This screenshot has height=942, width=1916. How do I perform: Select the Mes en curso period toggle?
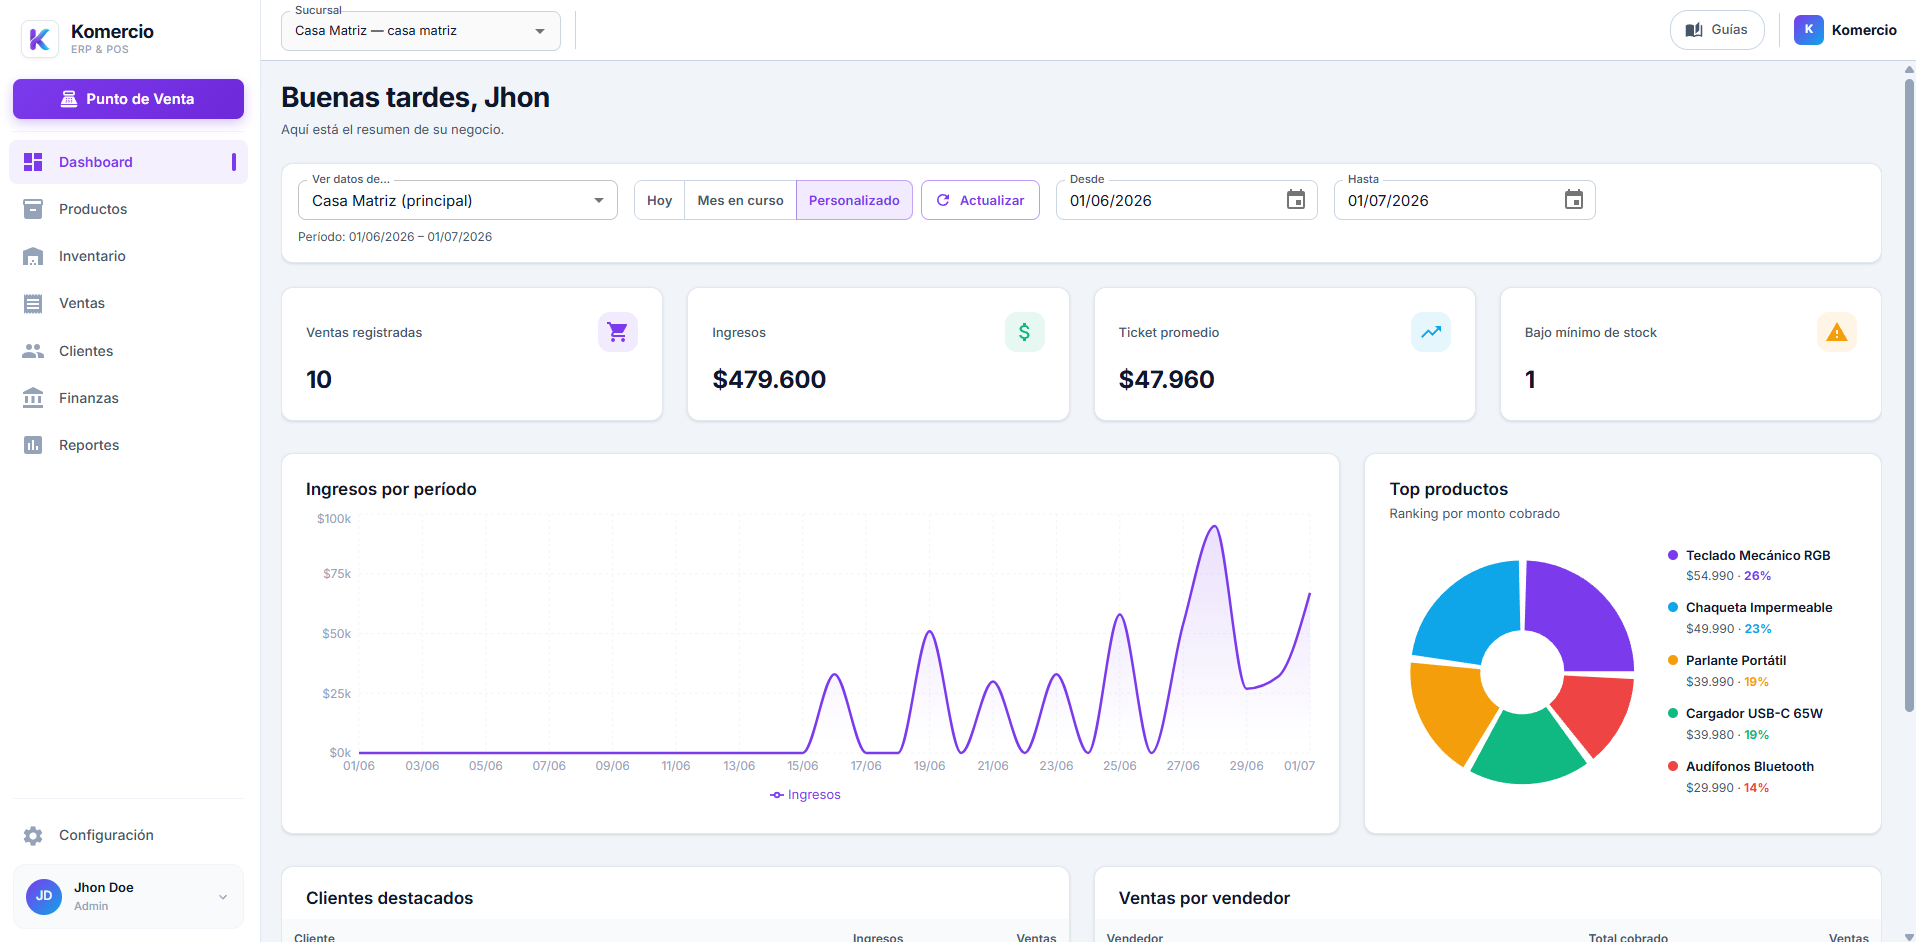(x=741, y=200)
